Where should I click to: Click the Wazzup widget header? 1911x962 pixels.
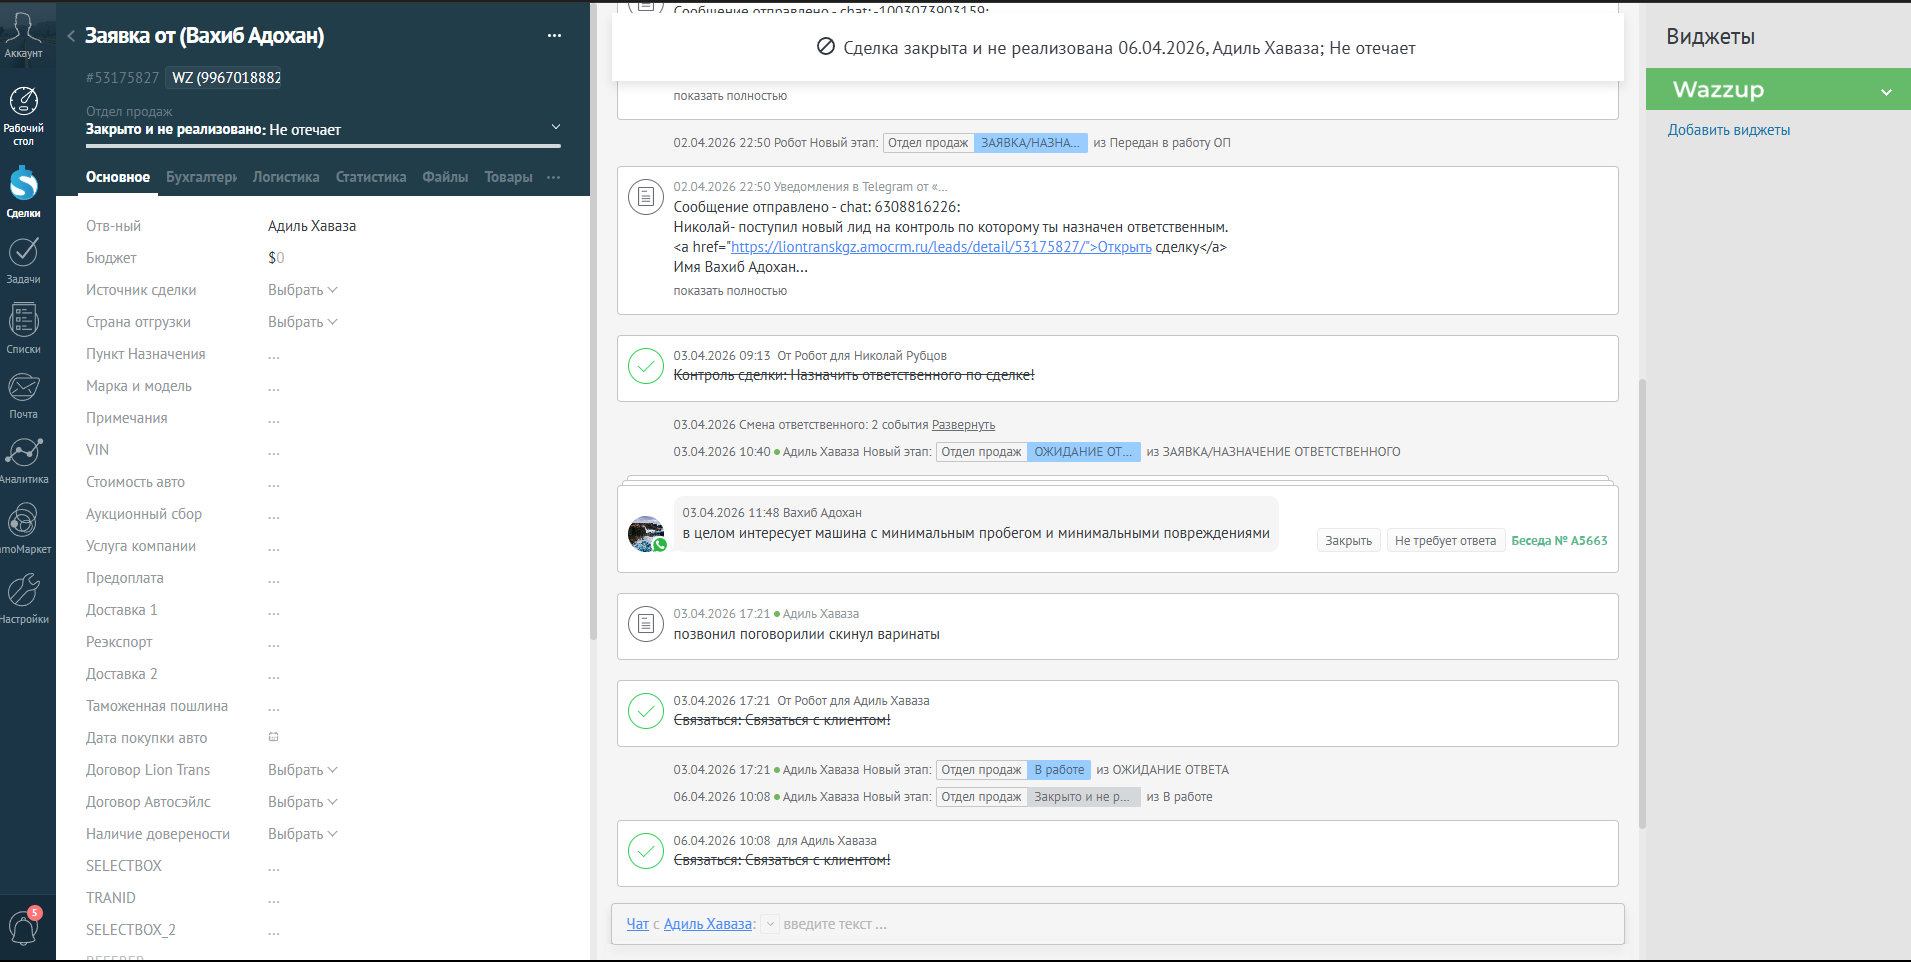tap(1778, 89)
